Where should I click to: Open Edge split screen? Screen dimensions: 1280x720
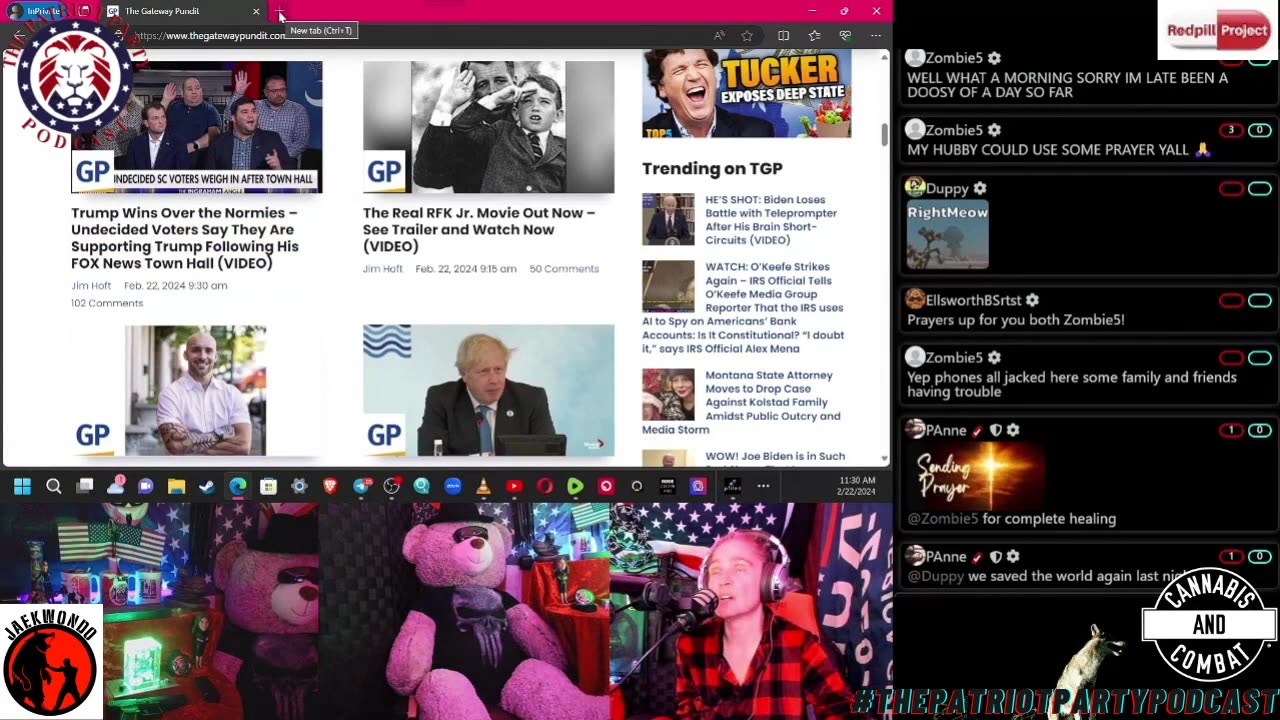click(783, 36)
